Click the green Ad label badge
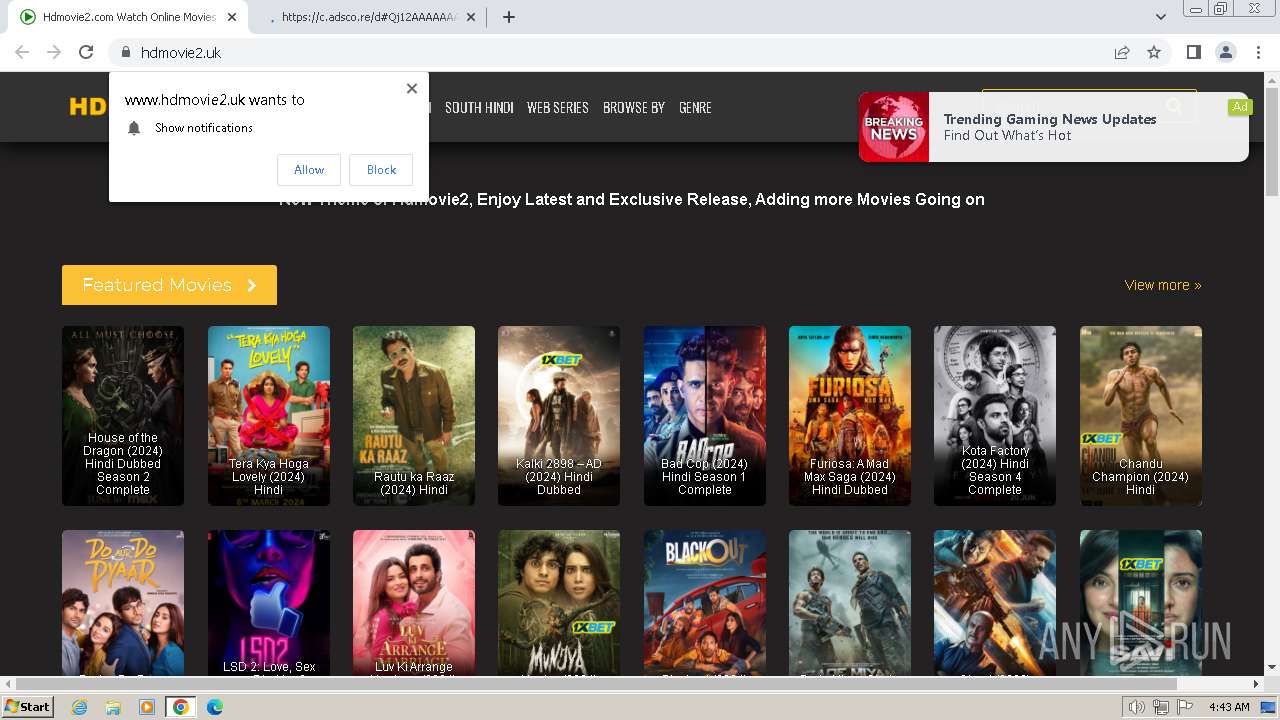The width and height of the screenshot is (1280, 720). point(1240,107)
